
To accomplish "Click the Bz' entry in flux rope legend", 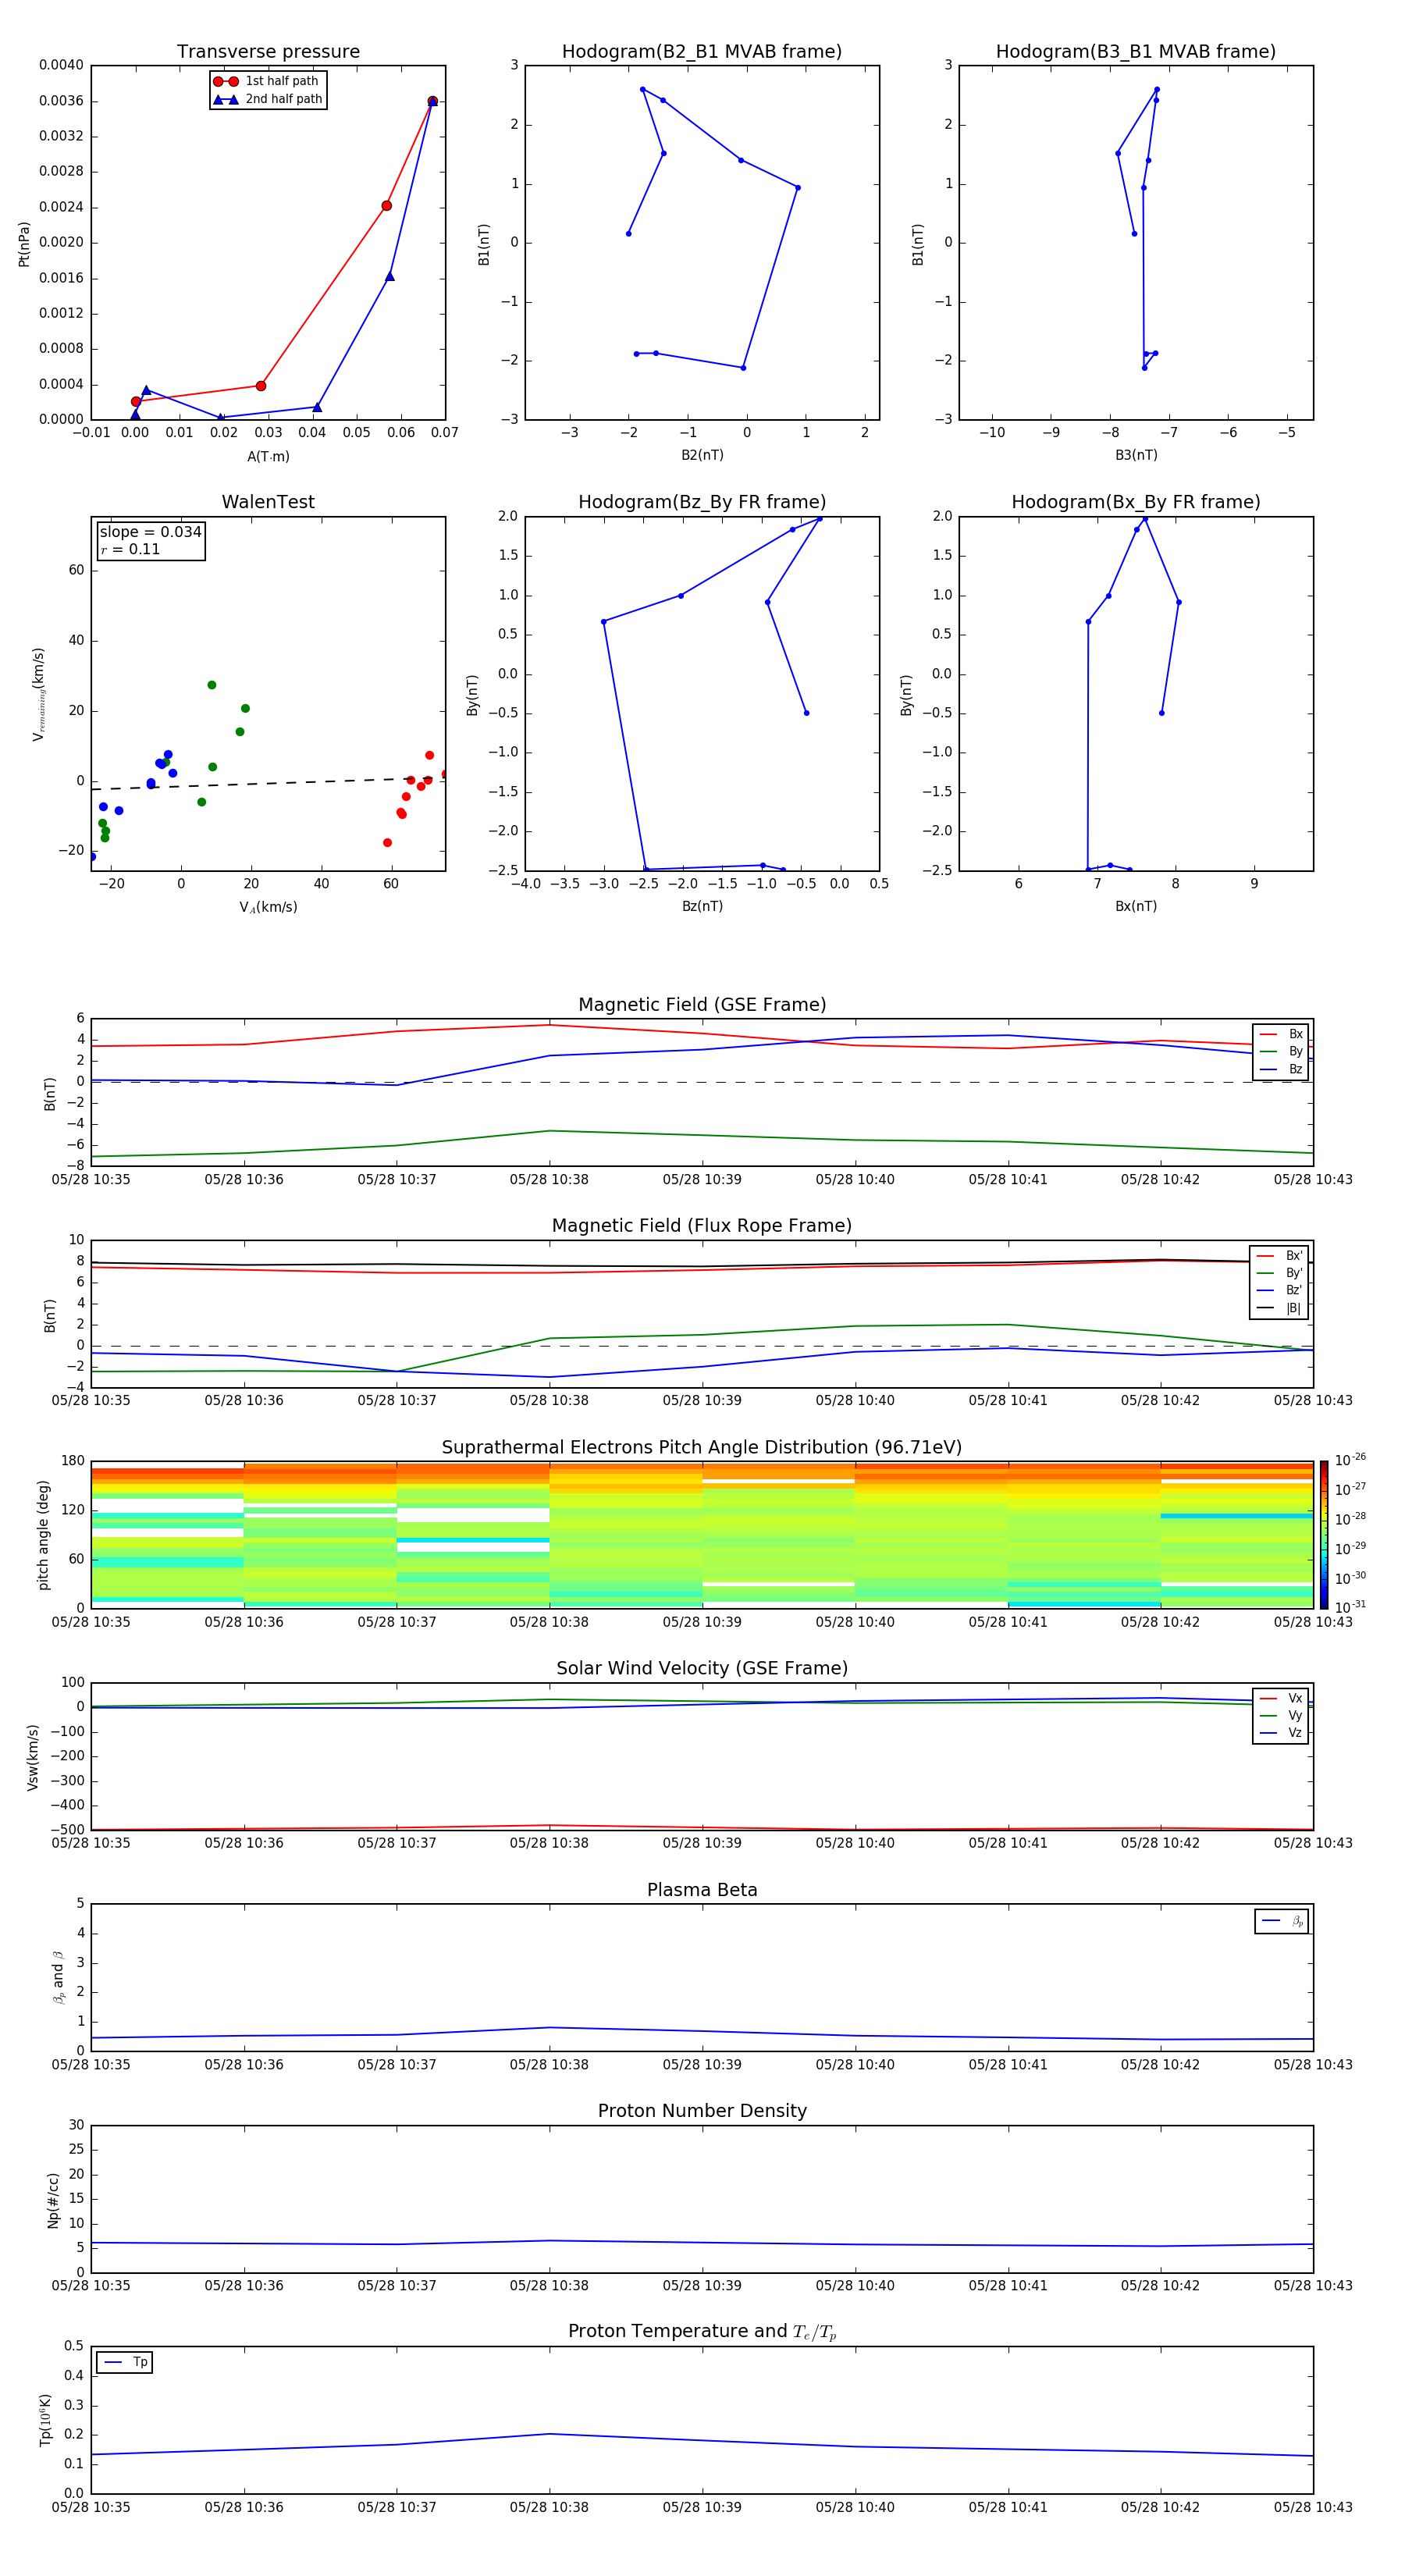I will click(x=1279, y=1290).
